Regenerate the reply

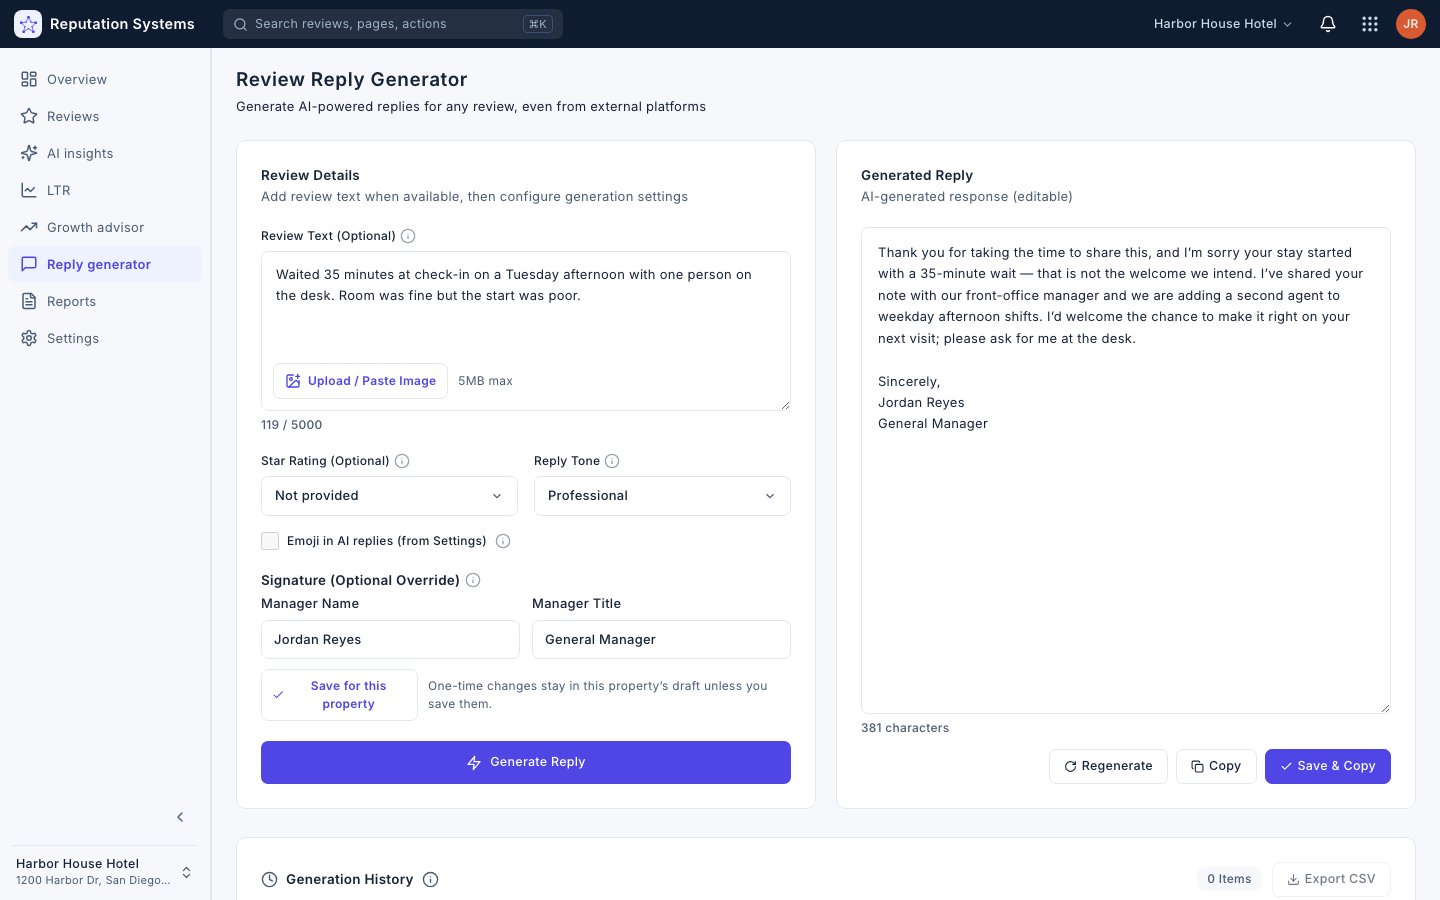click(1108, 766)
